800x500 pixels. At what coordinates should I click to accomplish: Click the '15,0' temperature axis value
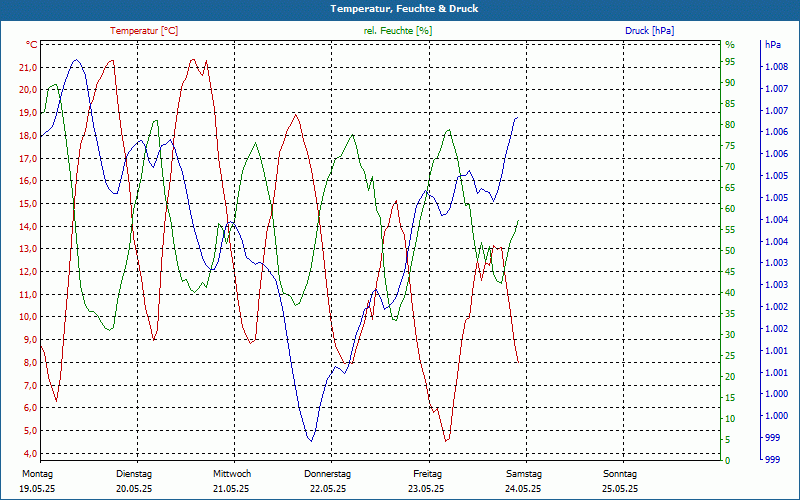pos(29,204)
